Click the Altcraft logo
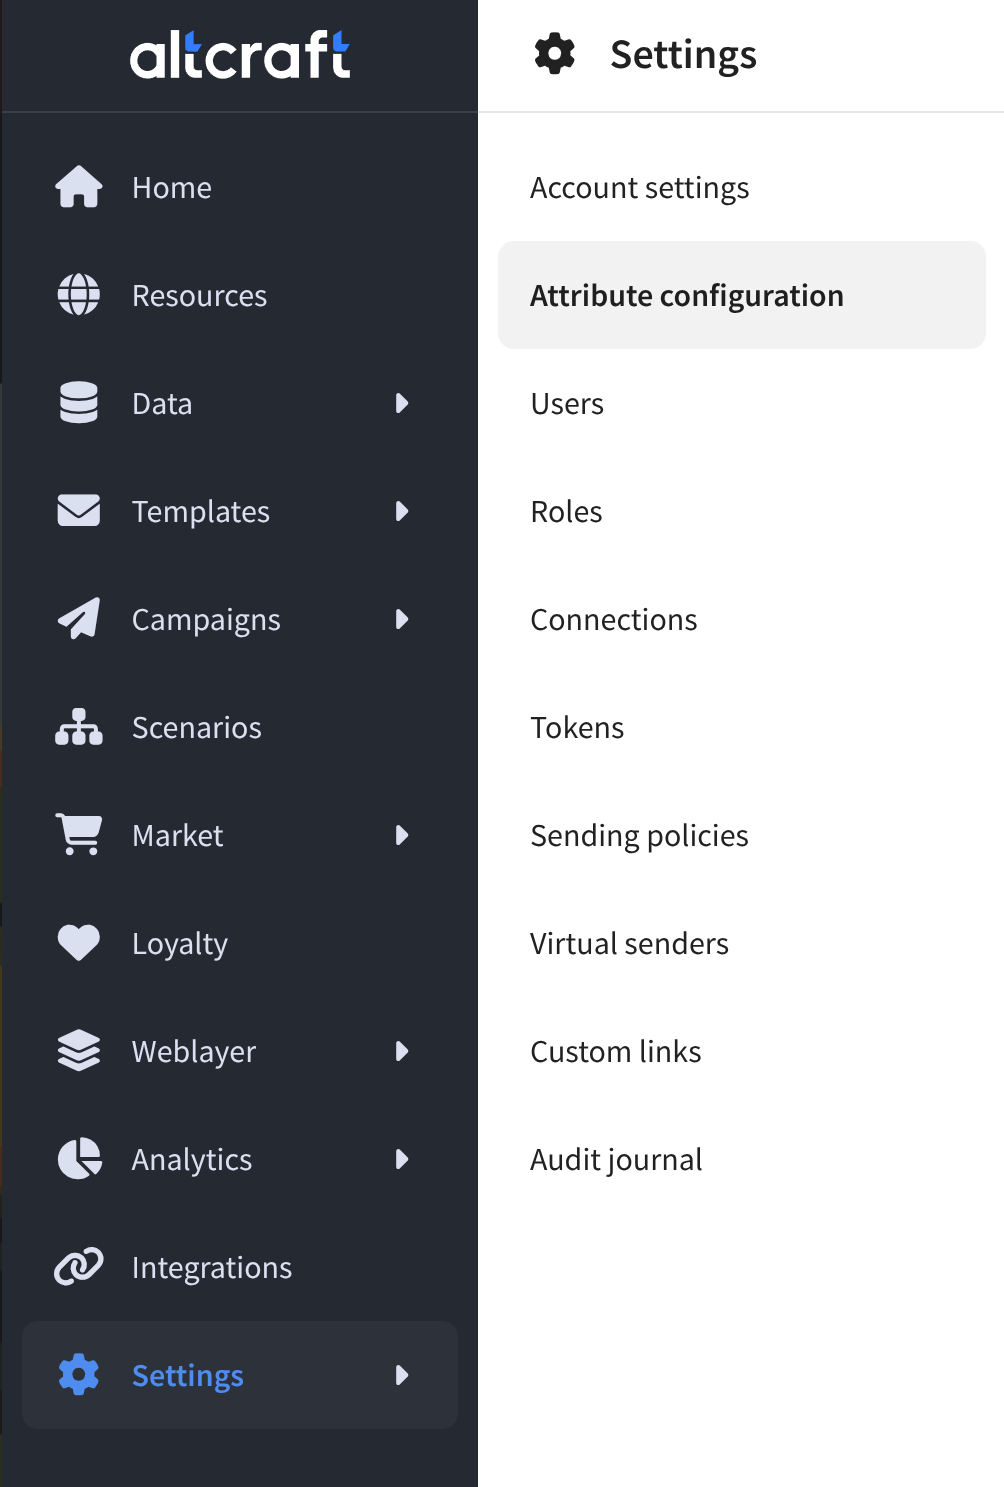 [240, 55]
